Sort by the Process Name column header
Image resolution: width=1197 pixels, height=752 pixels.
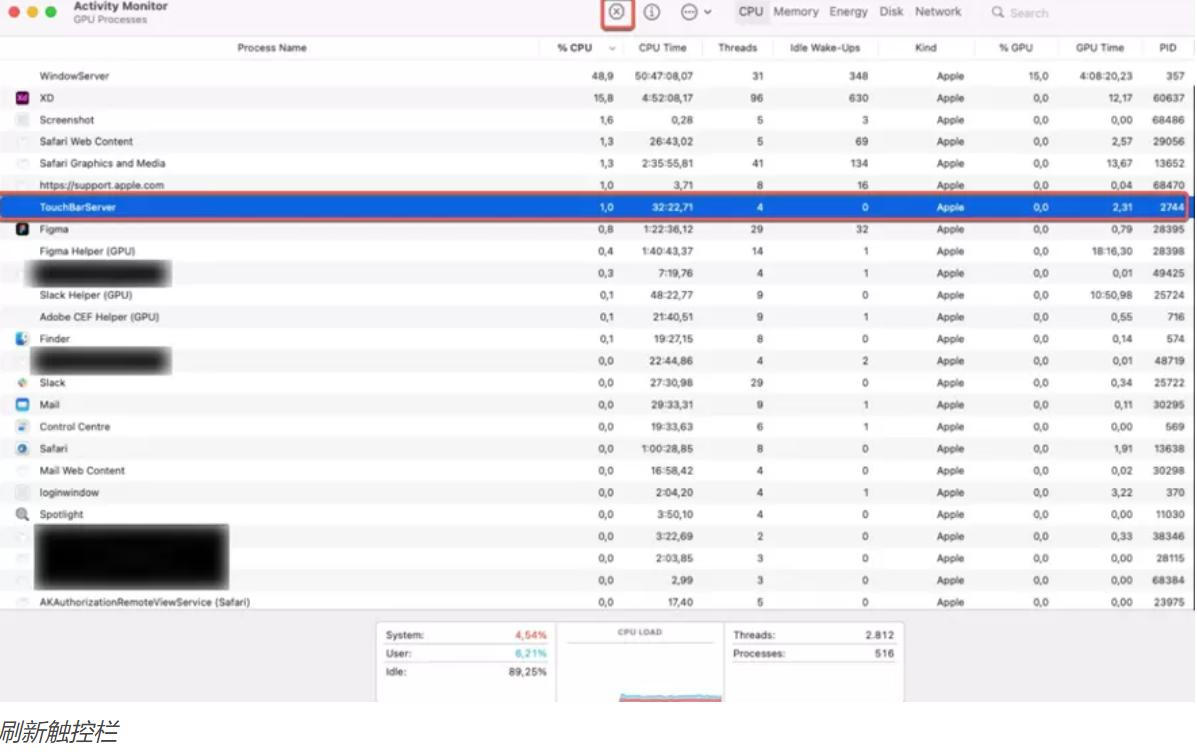coord(272,48)
